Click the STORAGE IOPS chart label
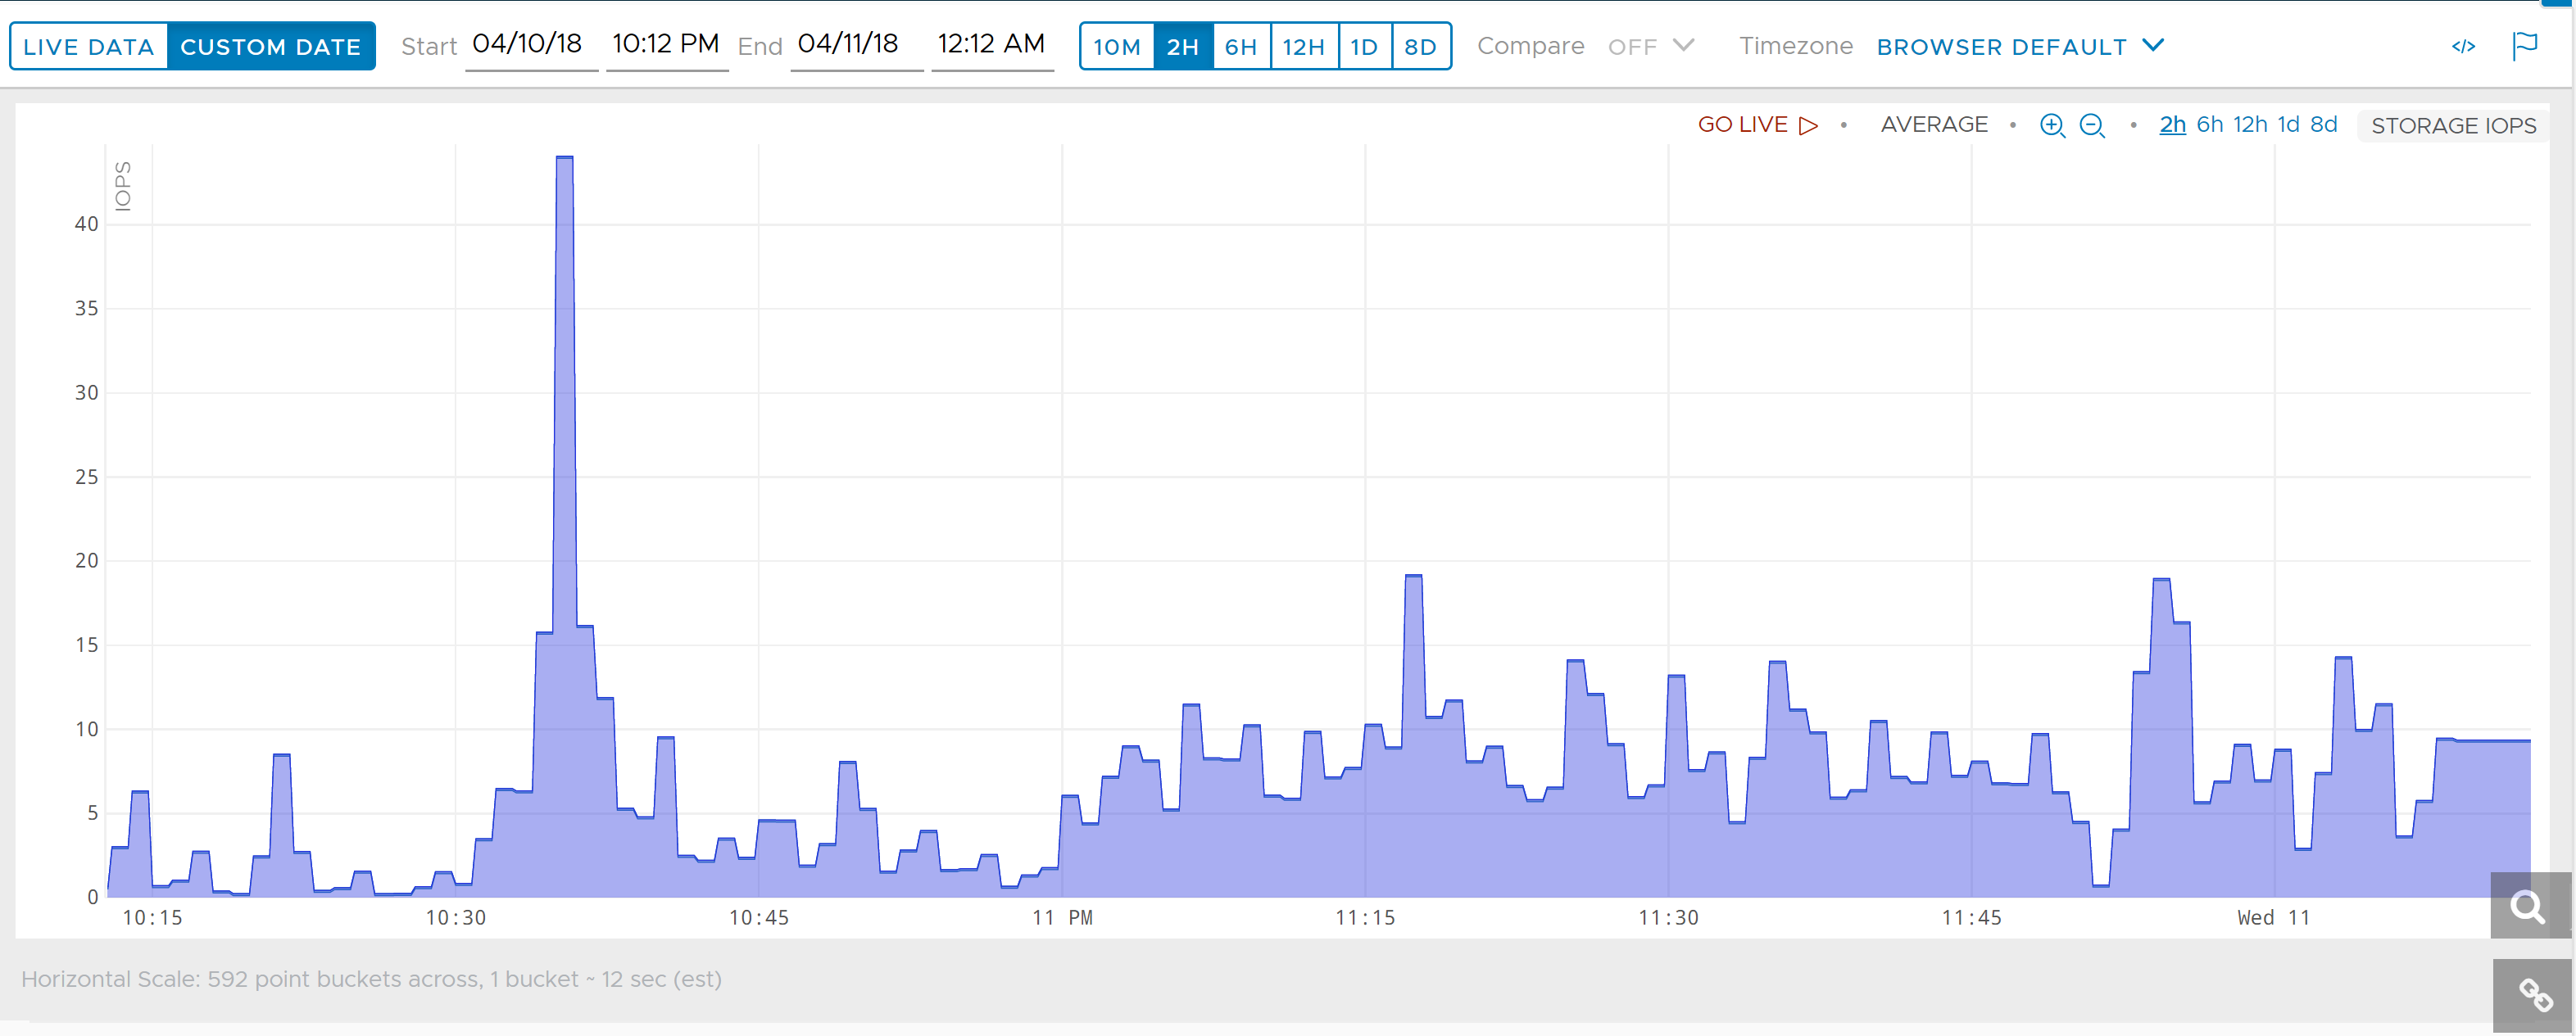This screenshot has width=2576, height=1036. coord(2454,126)
